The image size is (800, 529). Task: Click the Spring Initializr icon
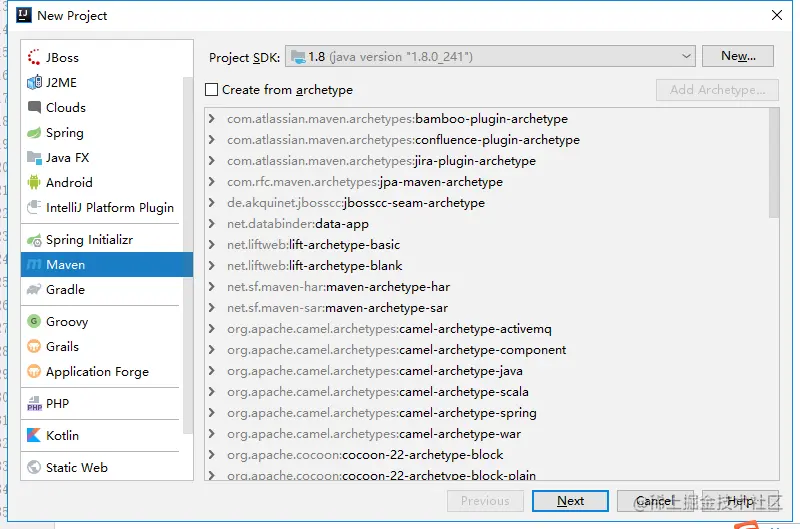(34, 240)
